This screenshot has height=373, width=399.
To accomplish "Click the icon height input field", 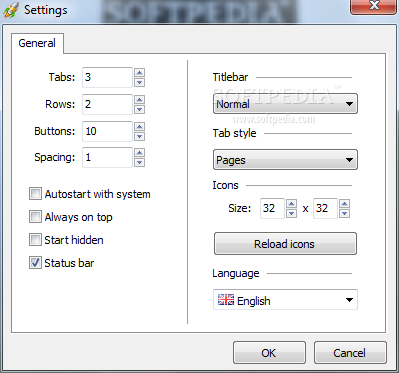I will [325, 208].
